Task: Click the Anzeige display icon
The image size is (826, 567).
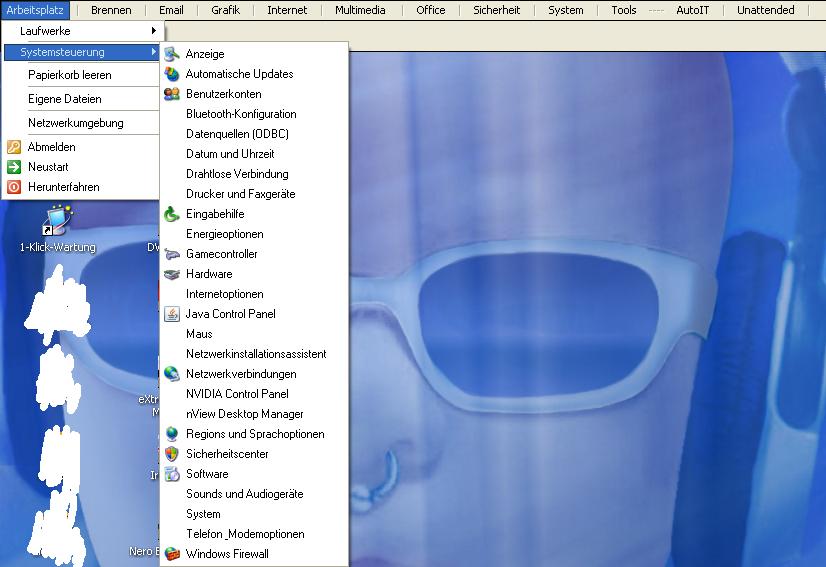Action: (172, 54)
